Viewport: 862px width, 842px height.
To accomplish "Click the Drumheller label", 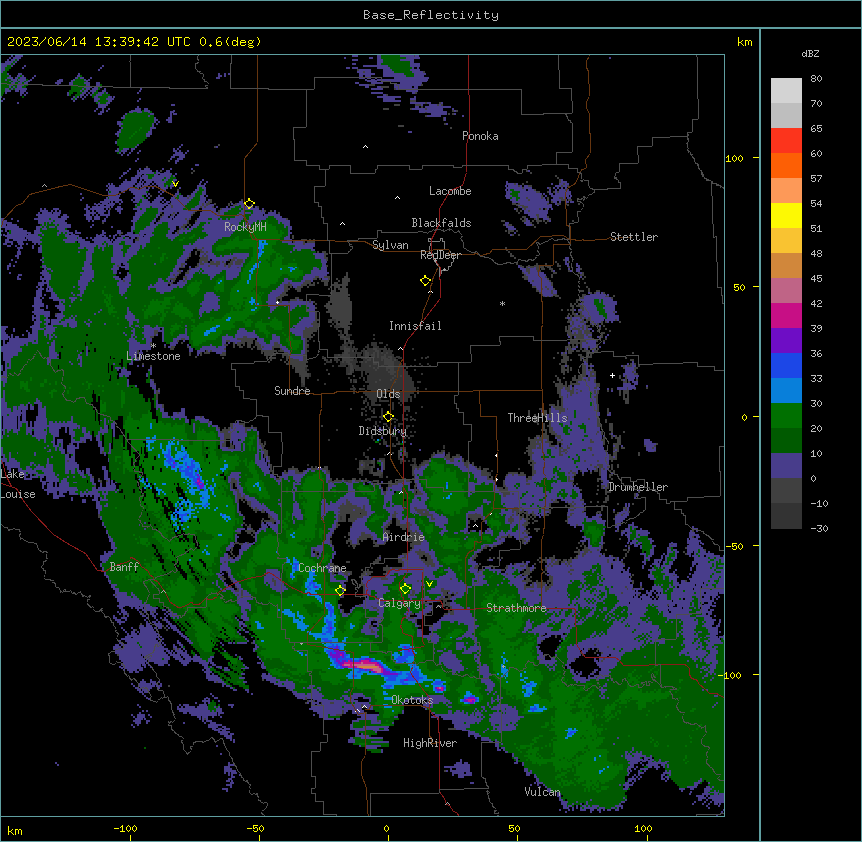I will pyautogui.click(x=638, y=487).
